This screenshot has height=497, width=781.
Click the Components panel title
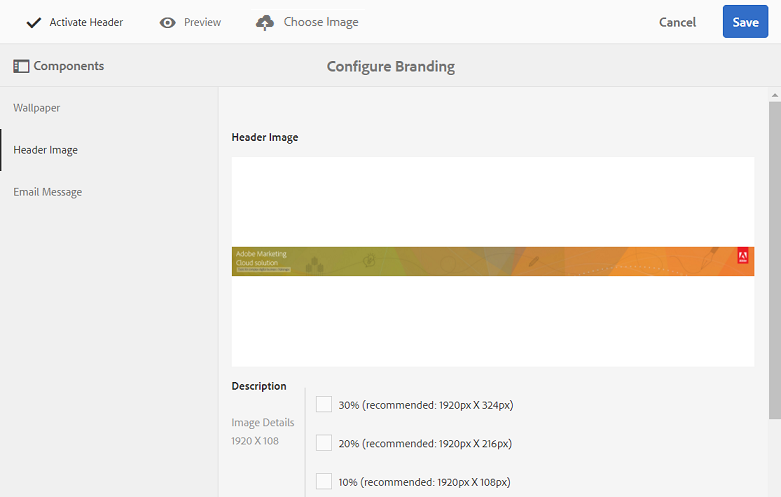[69, 66]
